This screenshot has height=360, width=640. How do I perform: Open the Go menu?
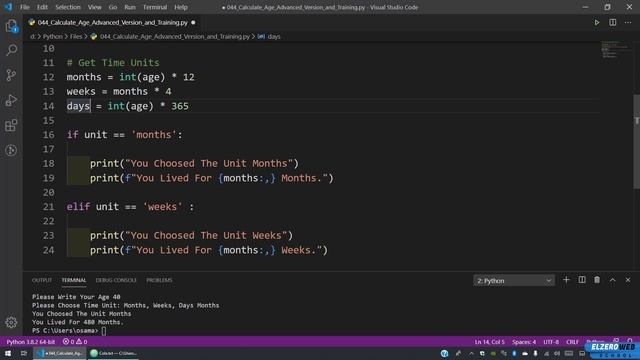point(113,7)
